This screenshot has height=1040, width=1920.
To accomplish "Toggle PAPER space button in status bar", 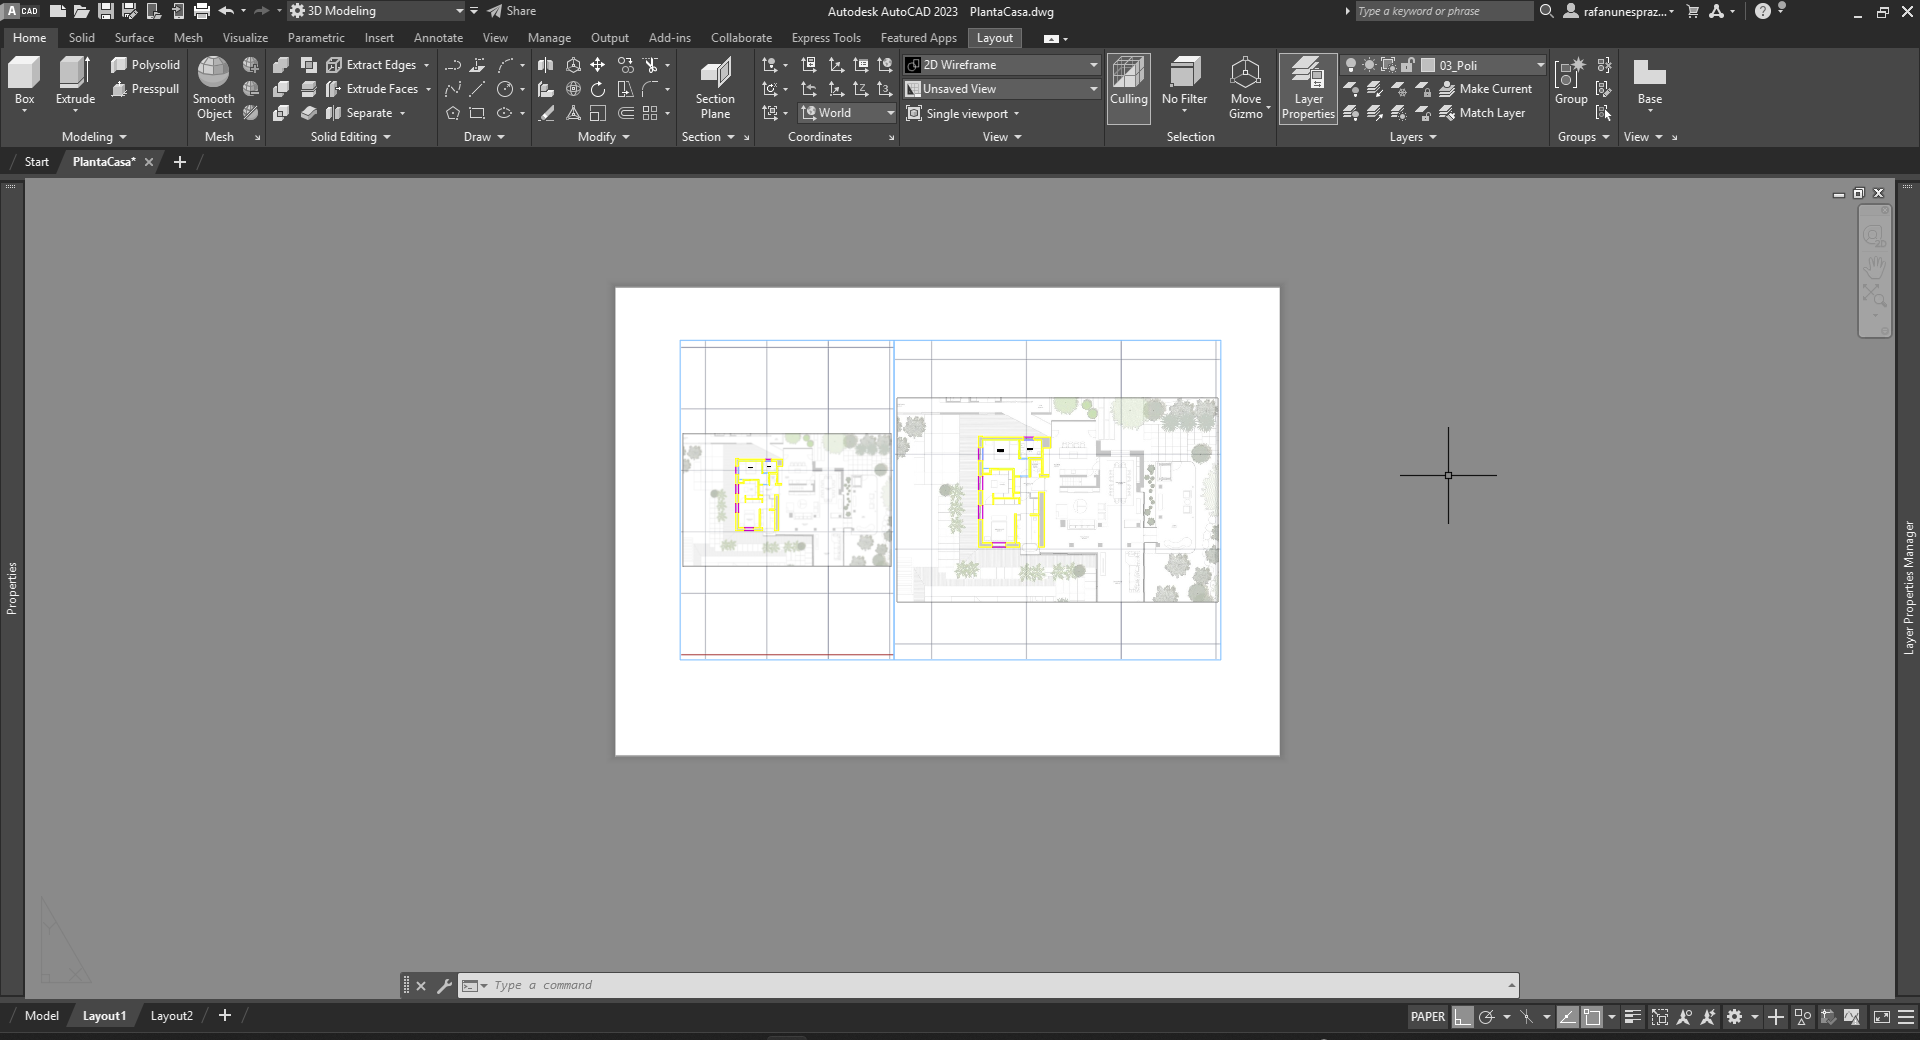I will point(1427,1017).
